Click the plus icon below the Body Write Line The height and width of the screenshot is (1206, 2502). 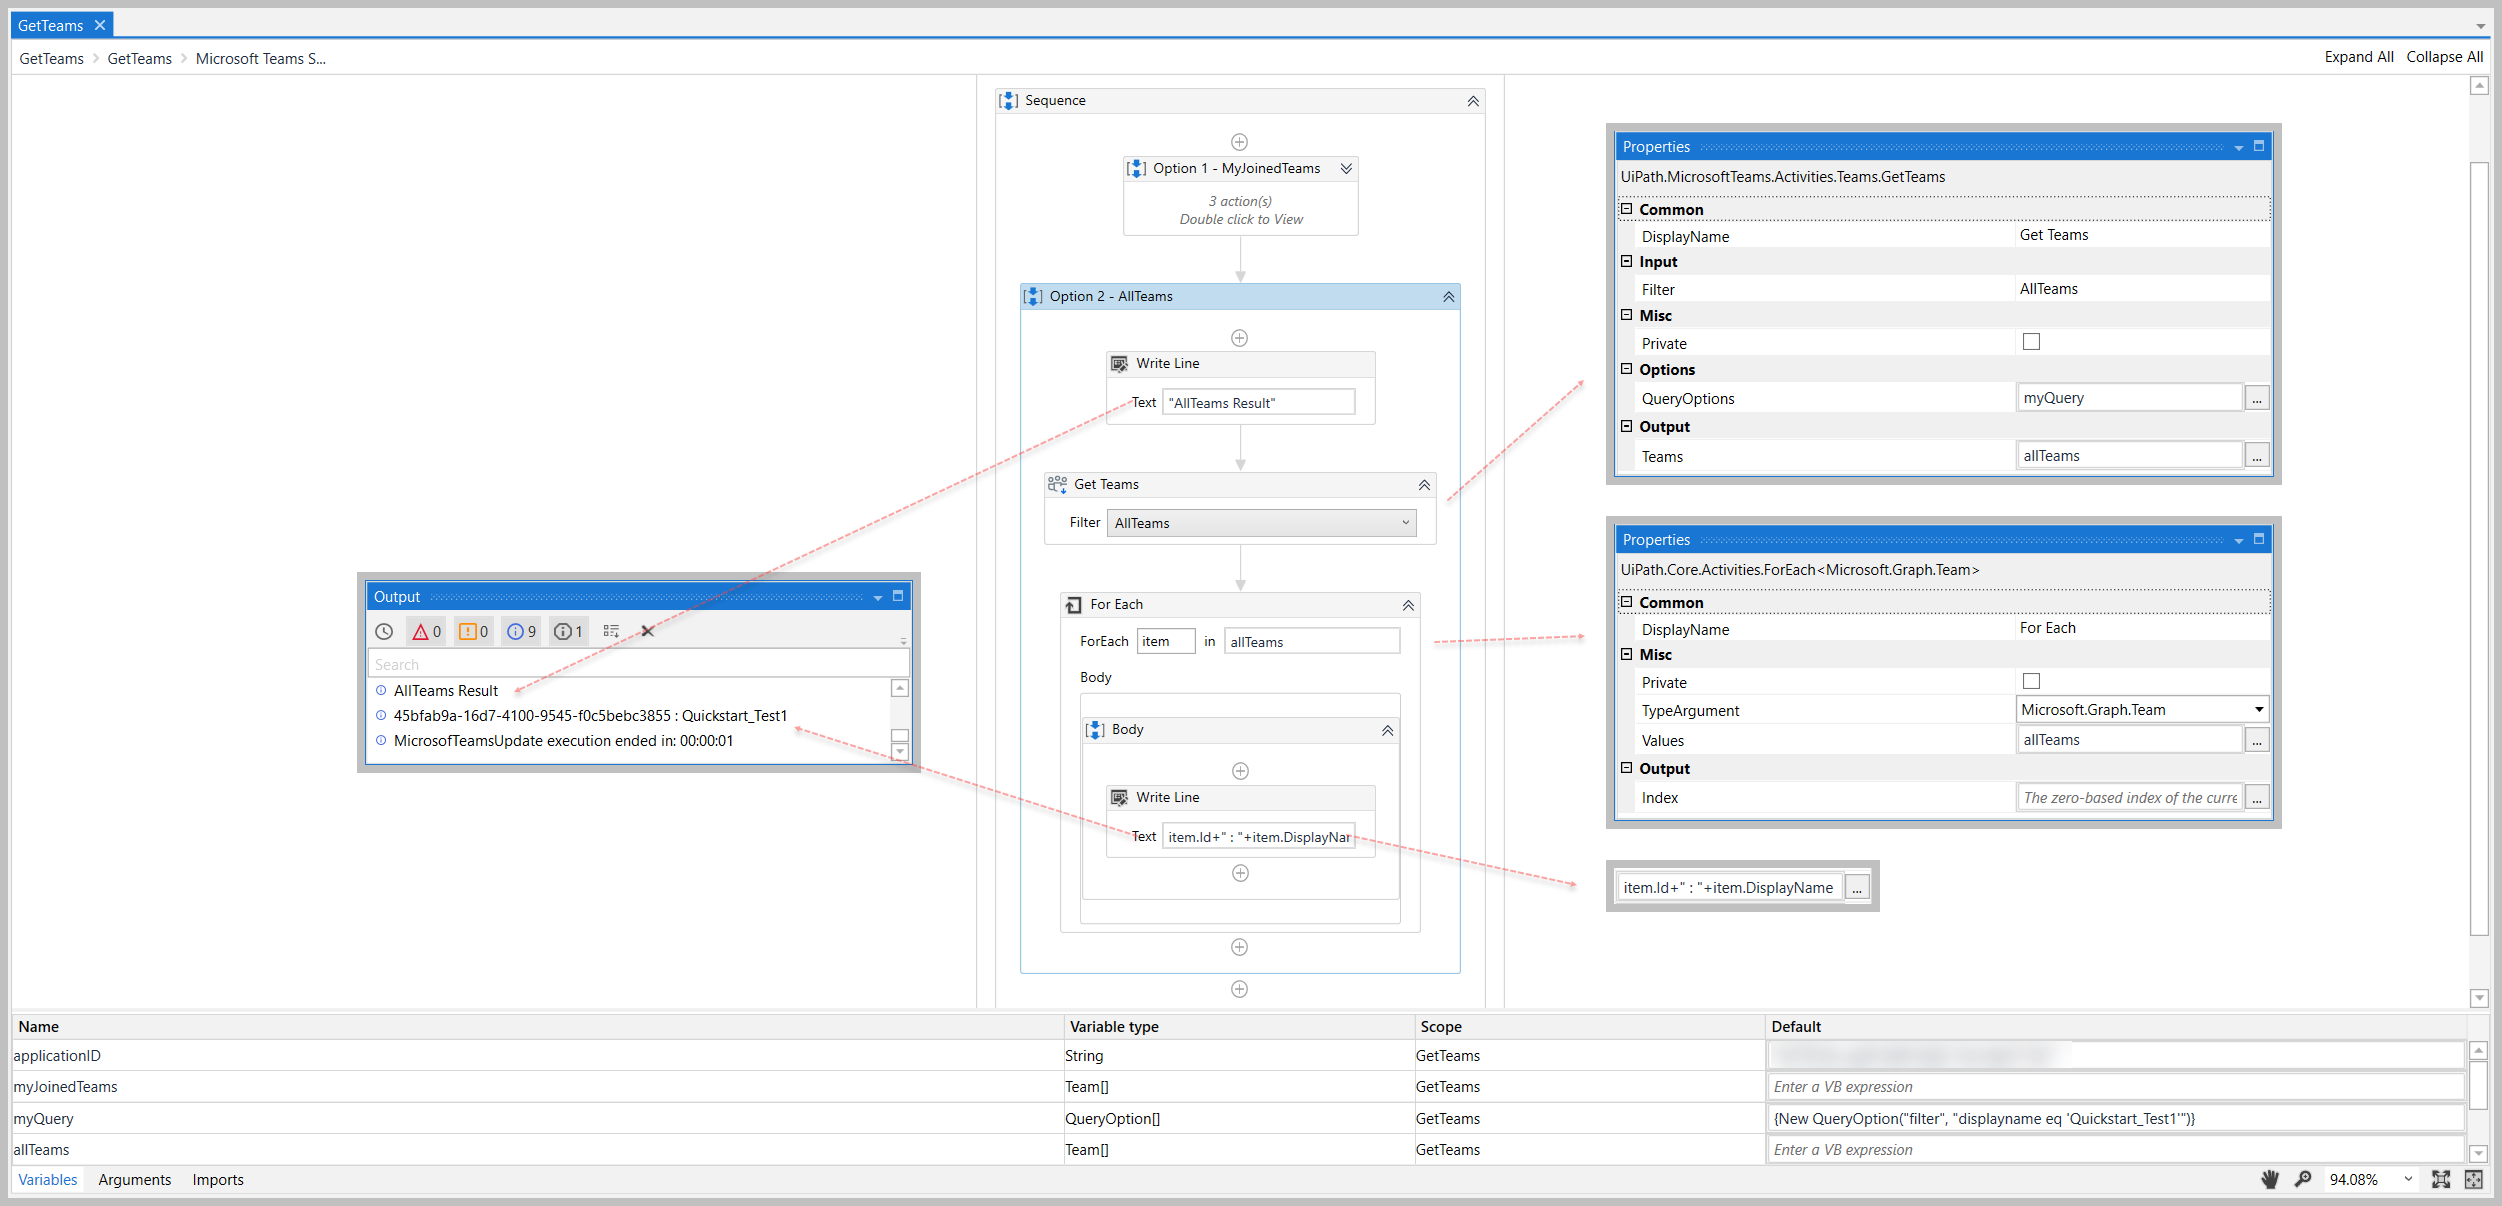point(1240,873)
